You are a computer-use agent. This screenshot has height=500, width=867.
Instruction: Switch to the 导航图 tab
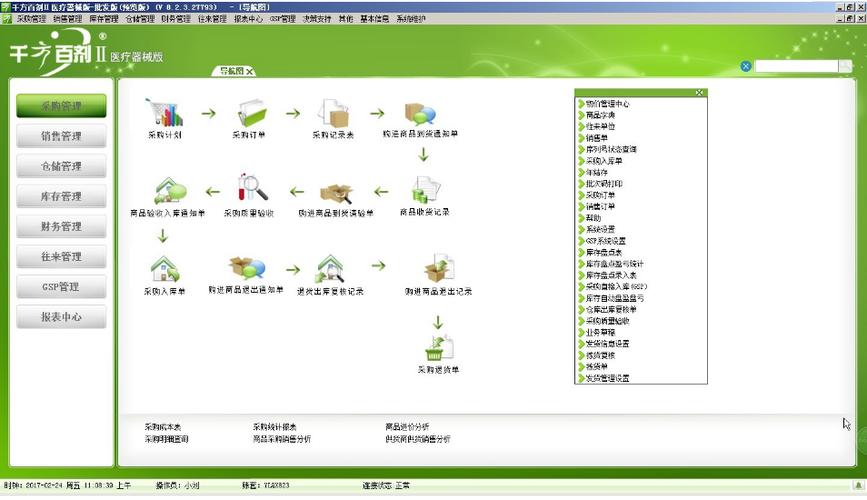pos(231,71)
